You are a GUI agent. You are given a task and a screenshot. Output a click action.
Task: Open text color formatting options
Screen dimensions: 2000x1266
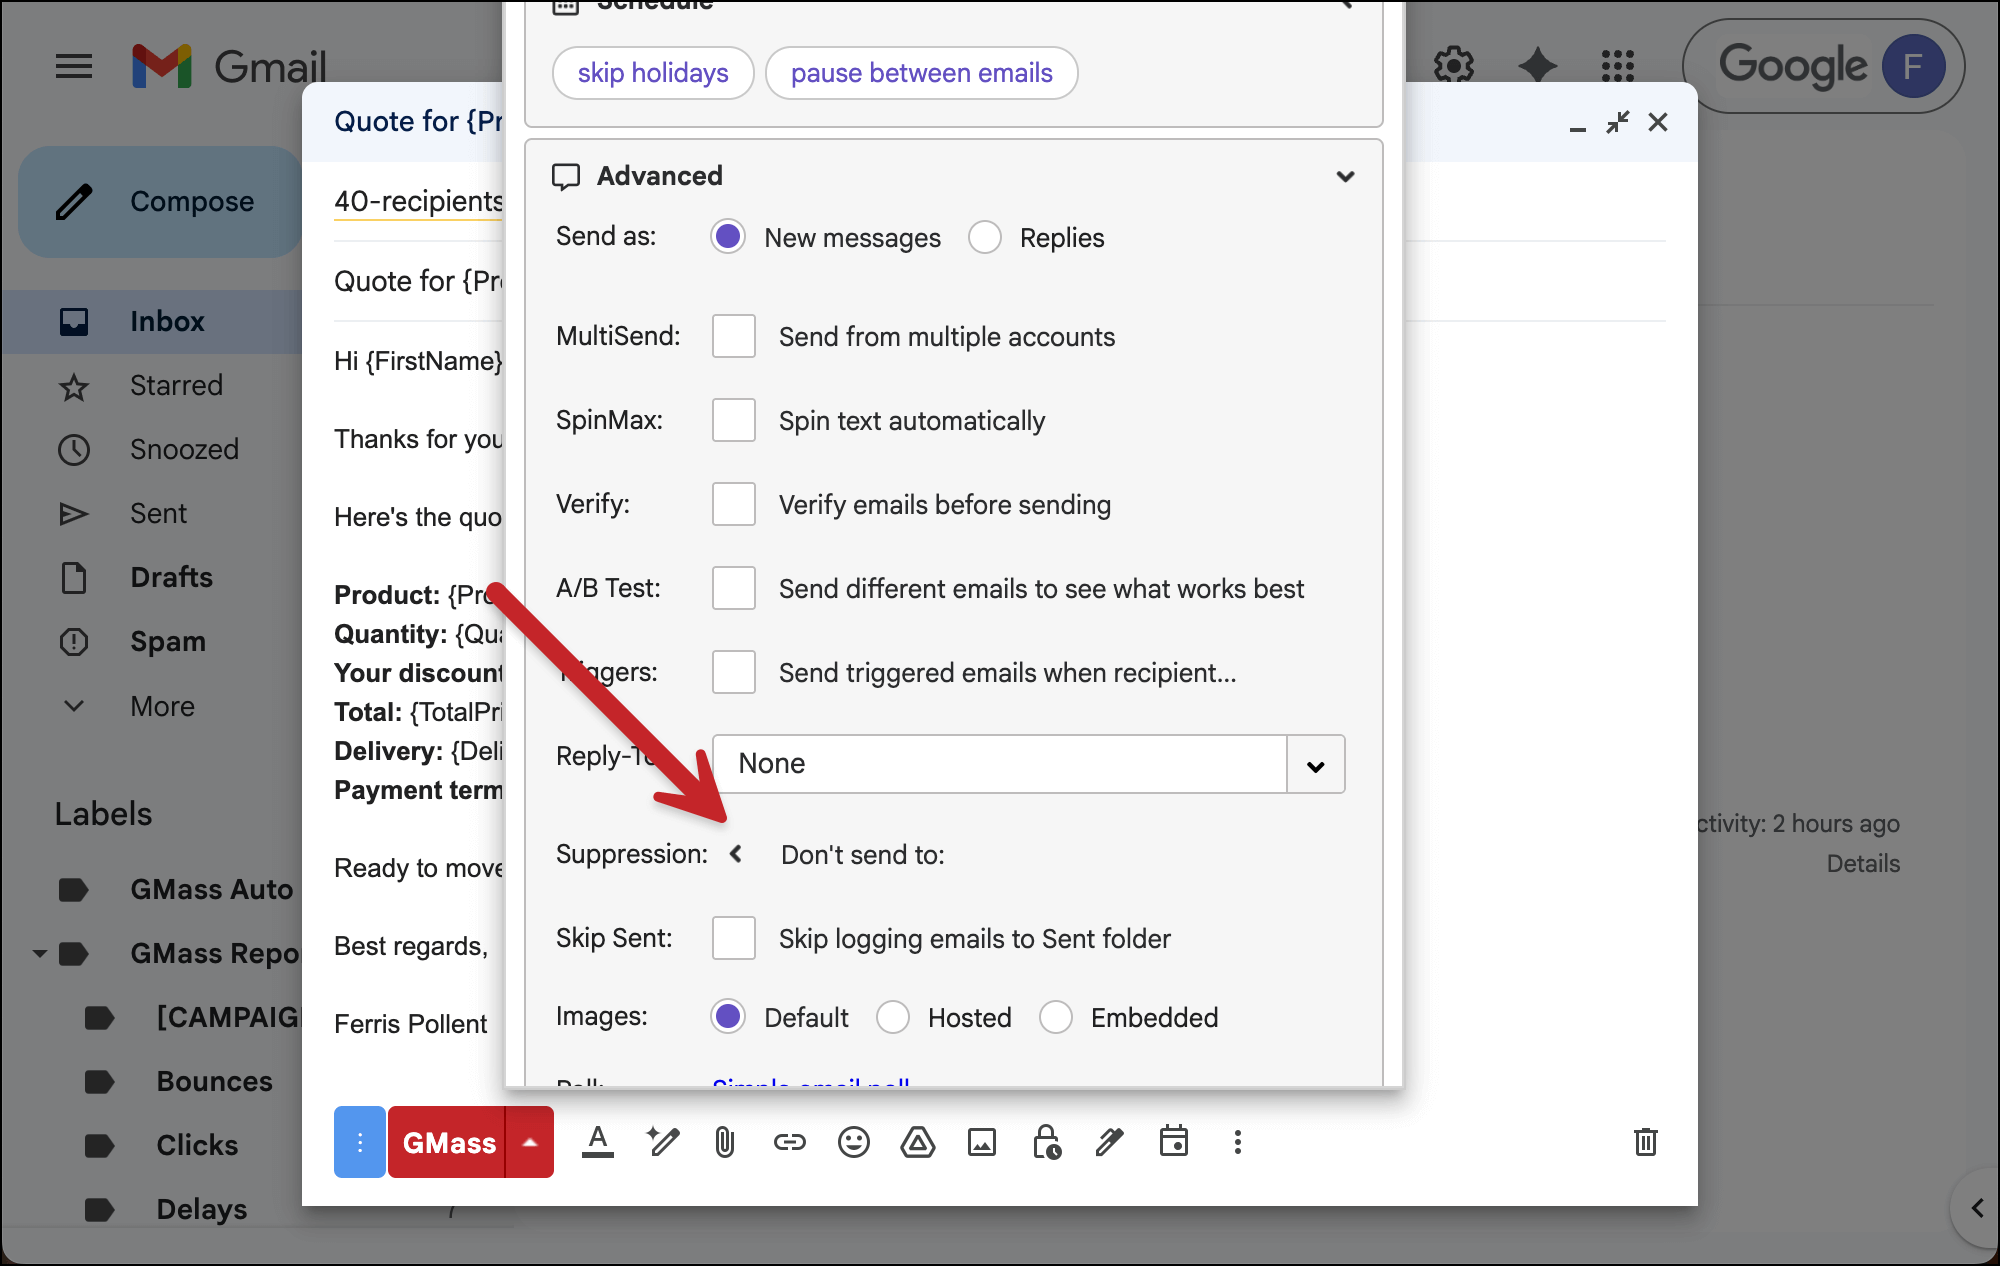598,1142
